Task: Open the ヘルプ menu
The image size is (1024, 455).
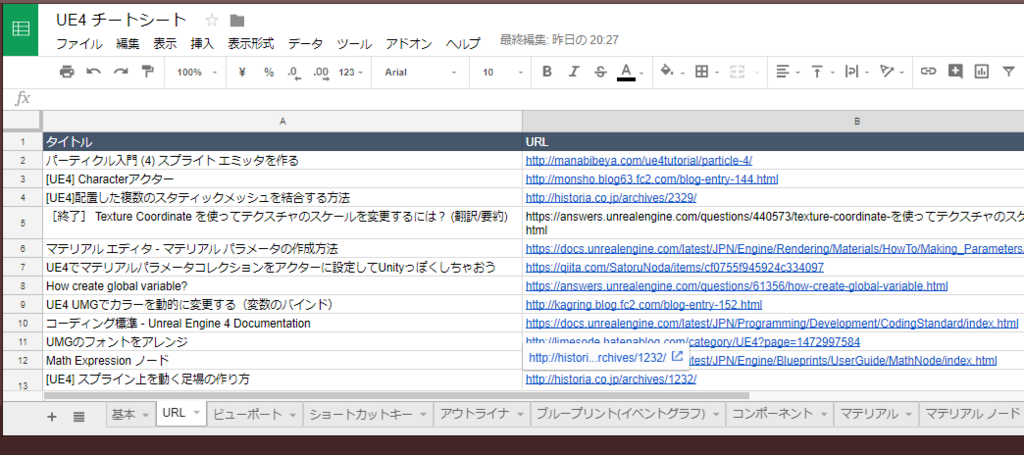Action: 463,44
